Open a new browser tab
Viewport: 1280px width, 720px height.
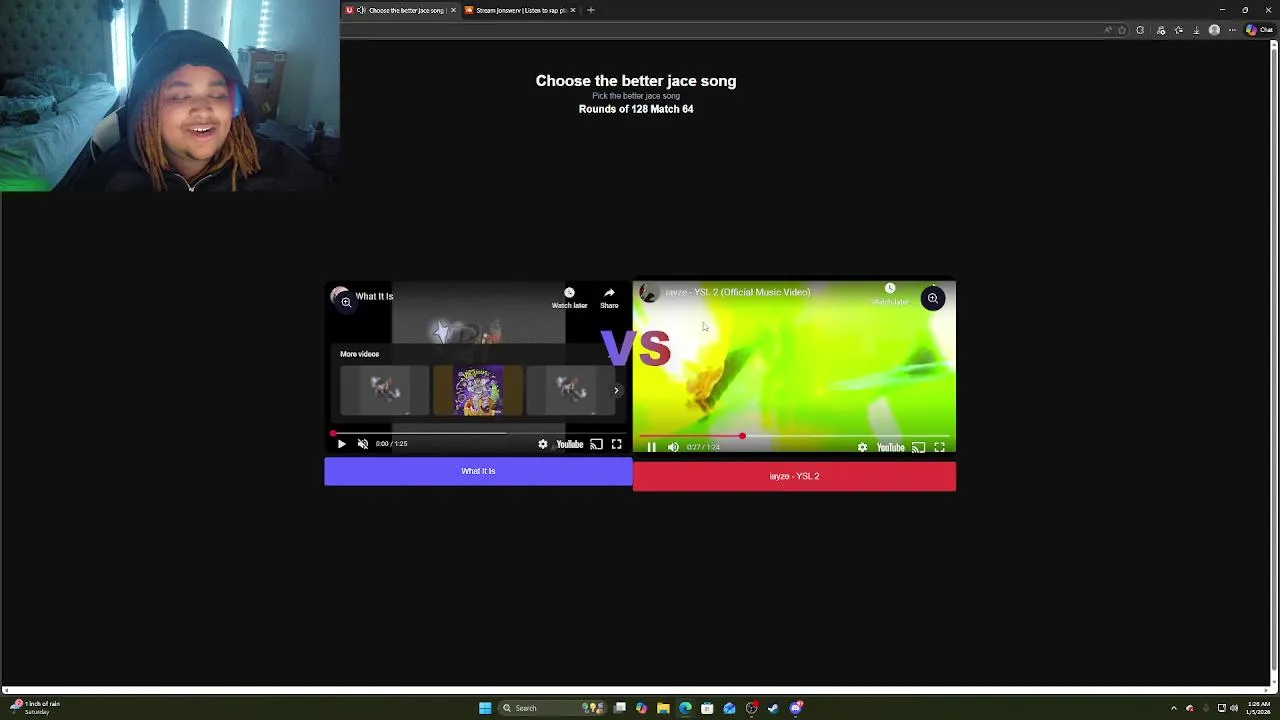[591, 10]
